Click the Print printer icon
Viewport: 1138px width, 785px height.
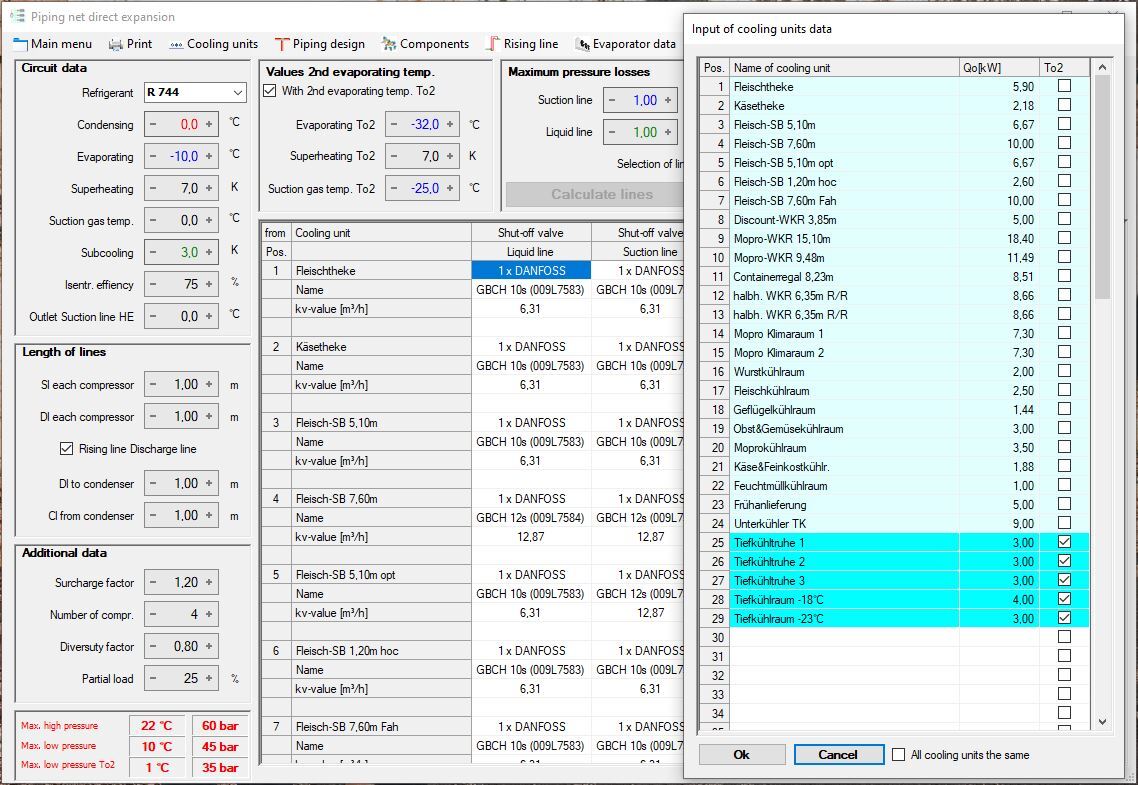coord(116,44)
